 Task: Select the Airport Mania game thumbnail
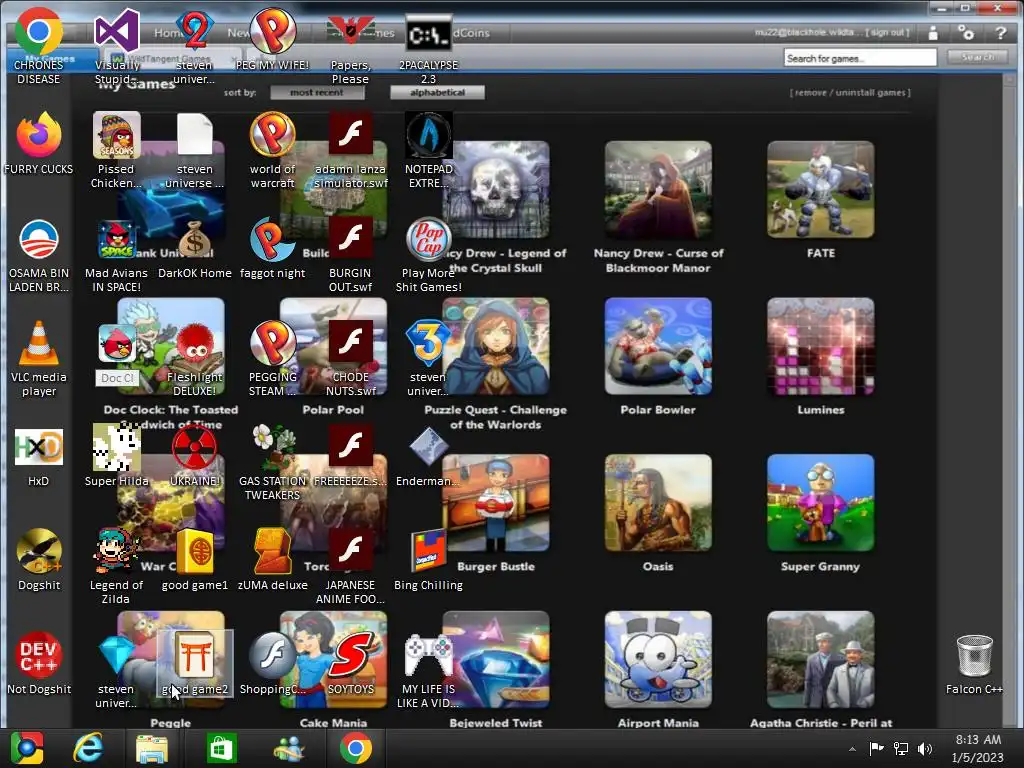(658, 660)
